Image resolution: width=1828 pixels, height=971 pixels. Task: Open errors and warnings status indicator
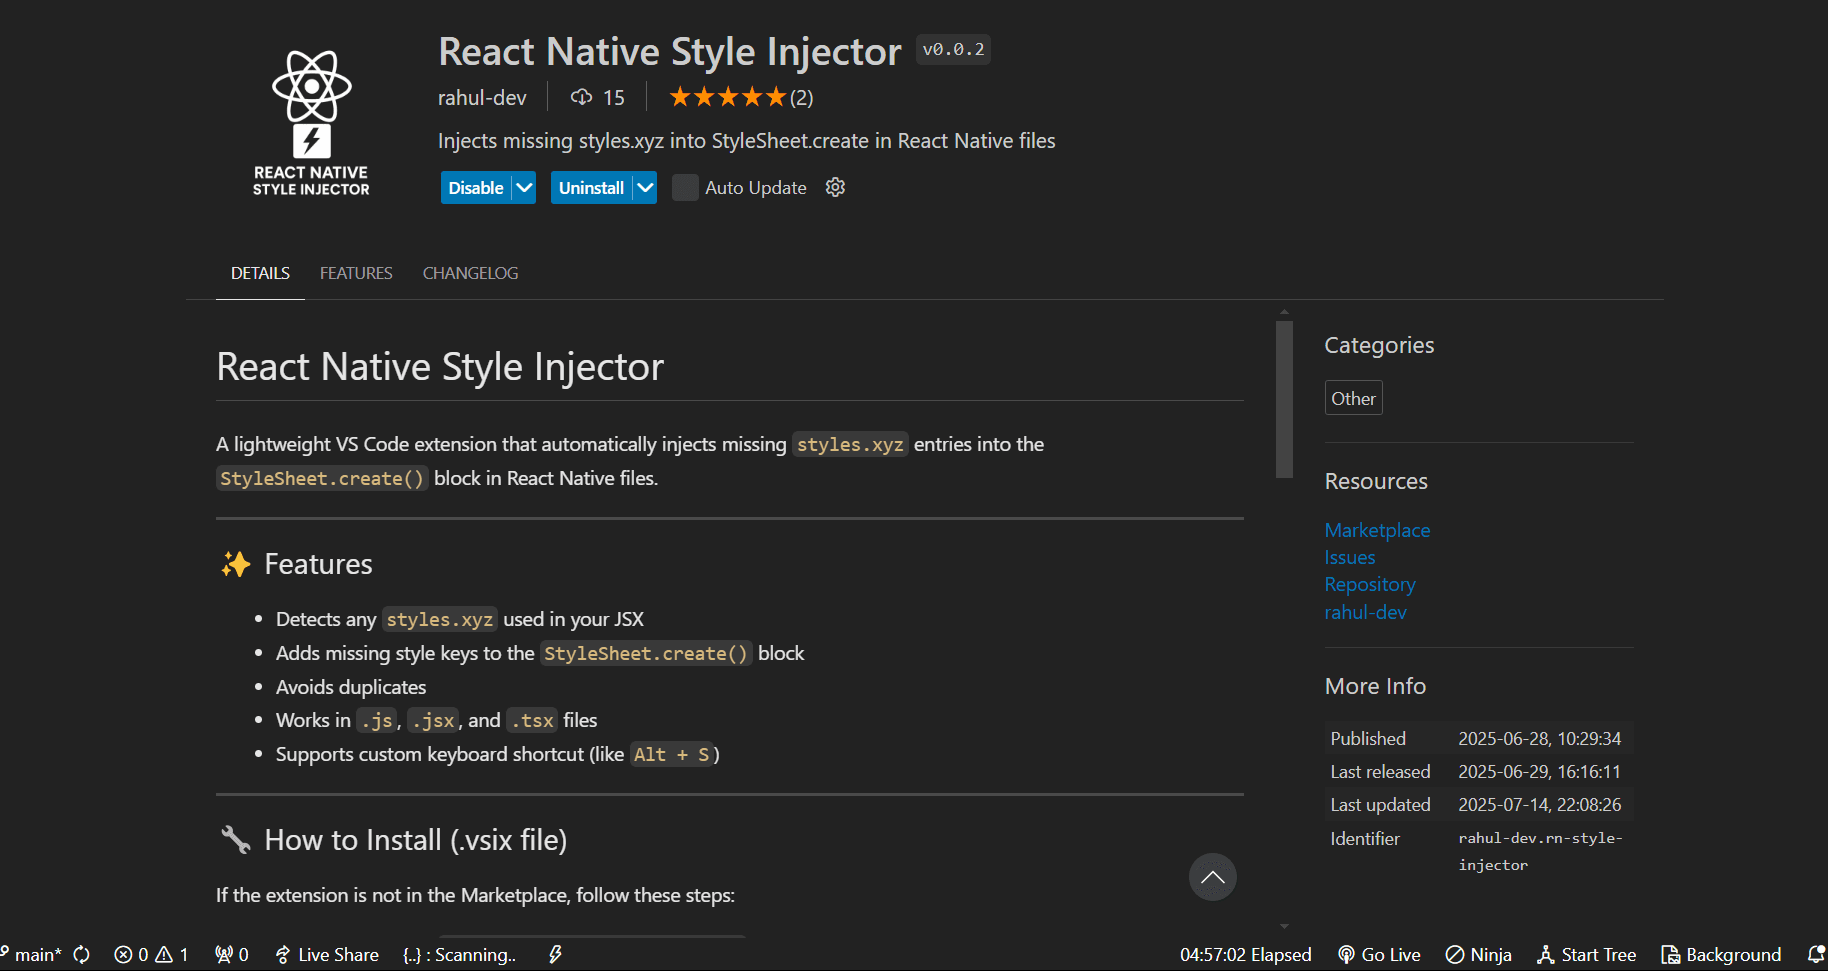pos(151,955)
